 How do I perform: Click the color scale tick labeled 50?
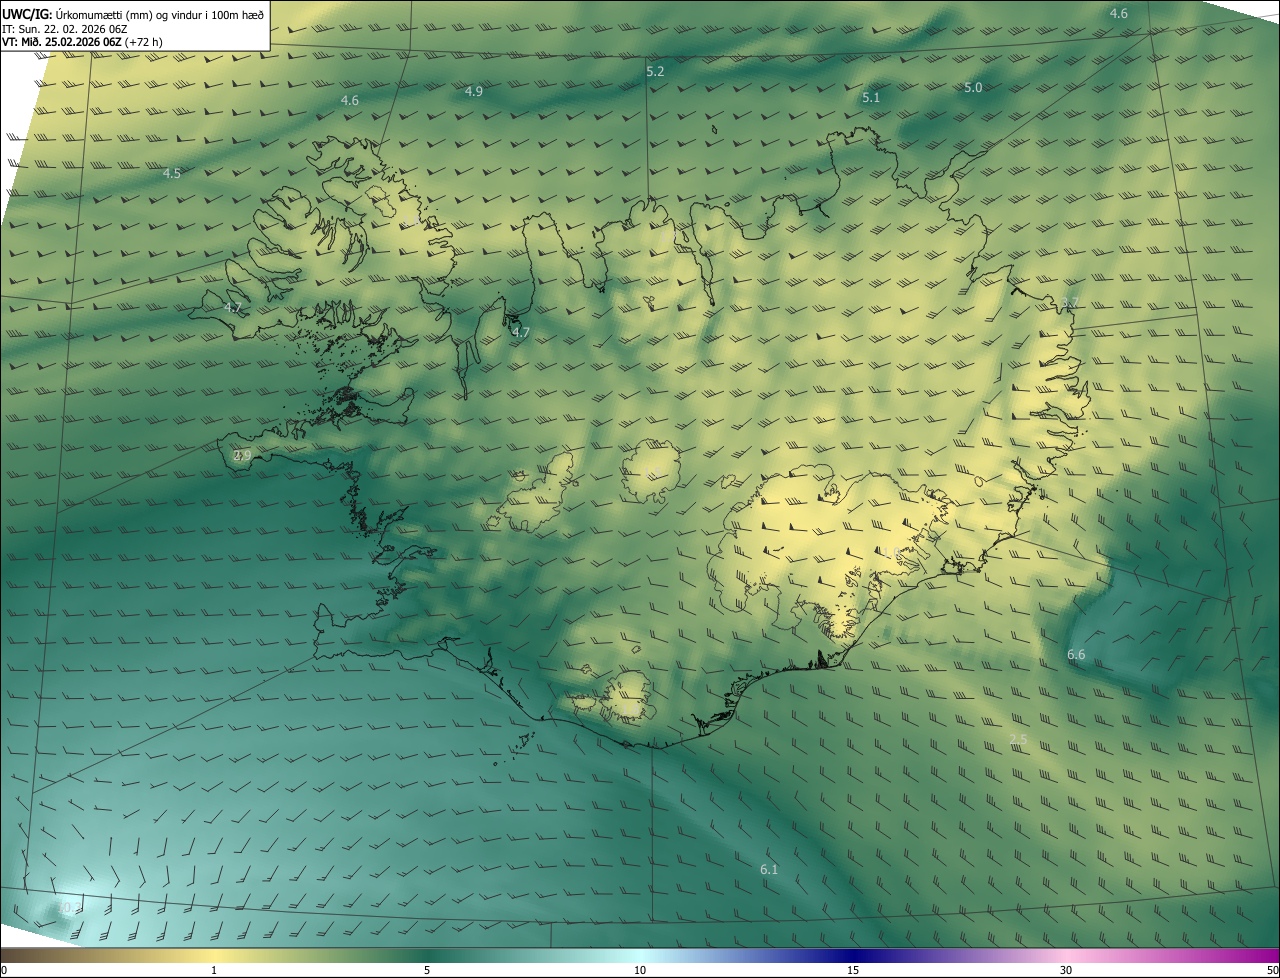1272,970
